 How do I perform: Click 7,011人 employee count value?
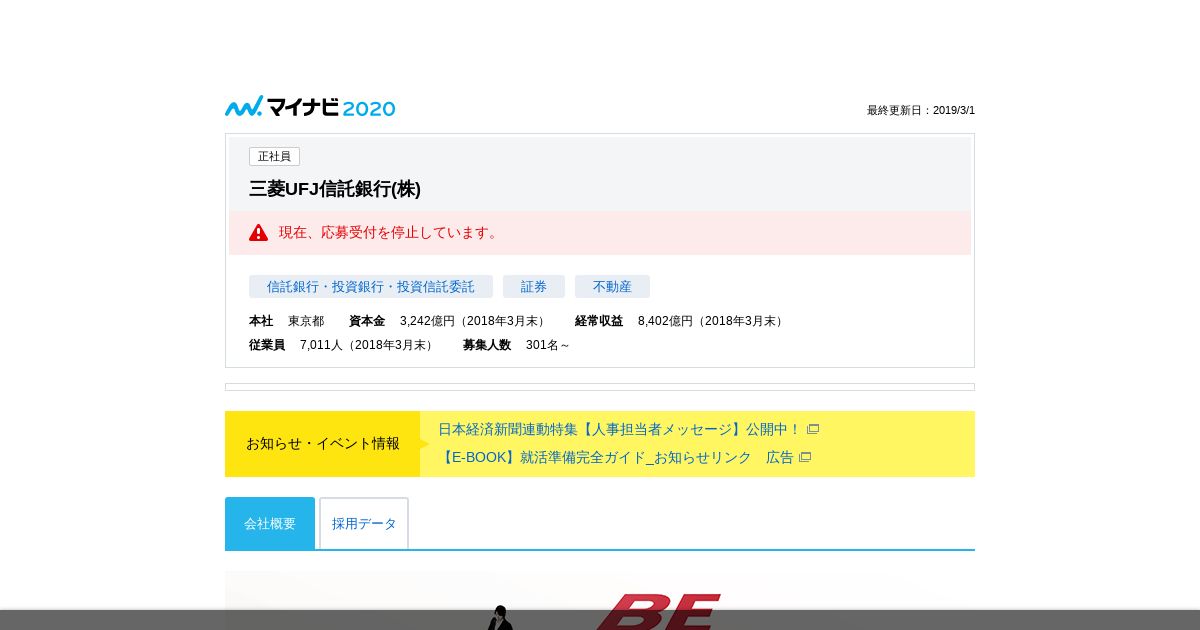tap(369, 345)
